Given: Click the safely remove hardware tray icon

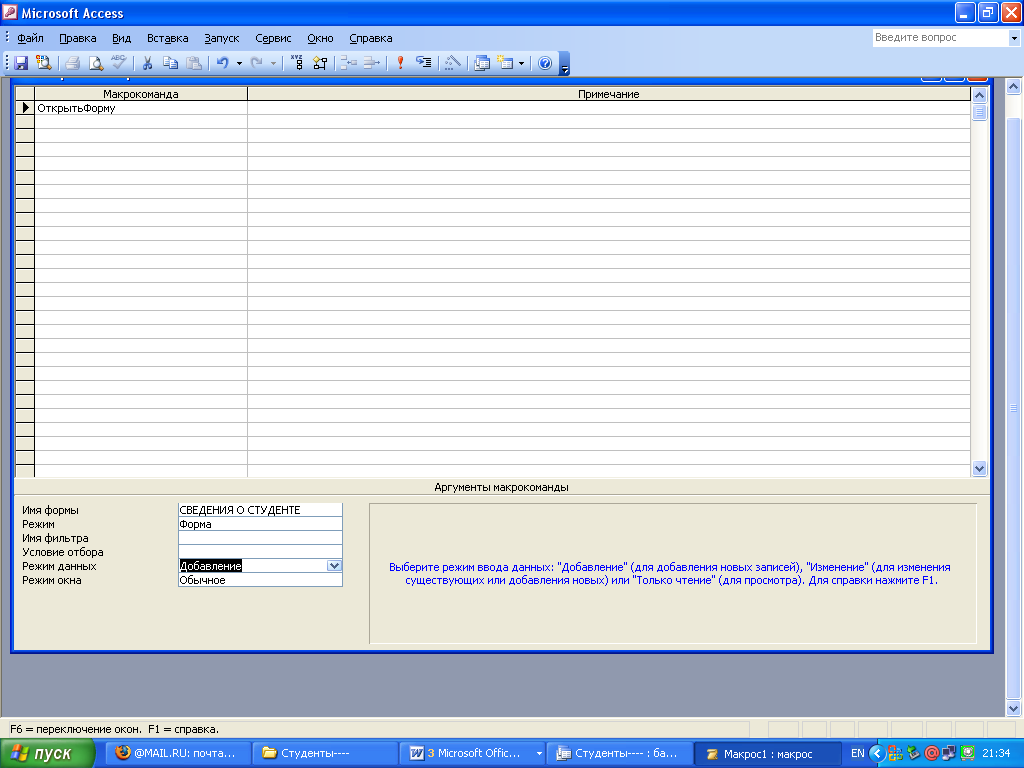Looking at the screenshot, I should [914, 753].
